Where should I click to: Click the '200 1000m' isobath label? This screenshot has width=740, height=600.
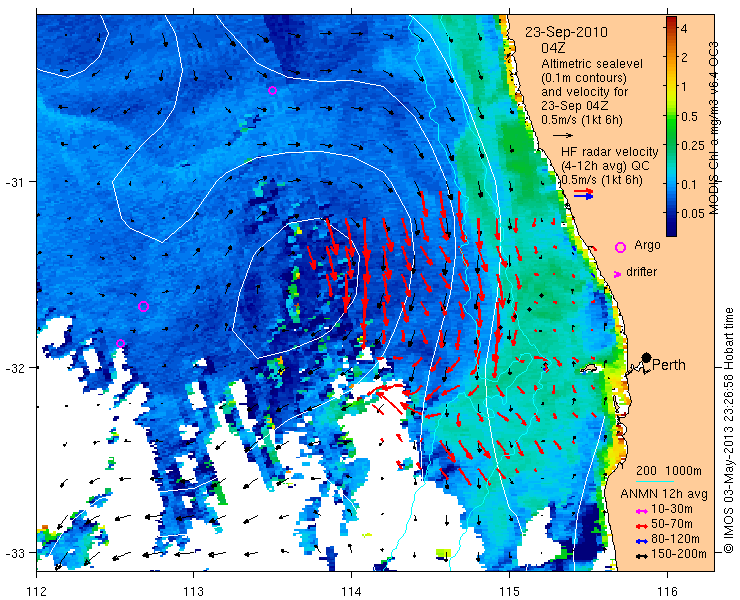(x=669, y=471)
